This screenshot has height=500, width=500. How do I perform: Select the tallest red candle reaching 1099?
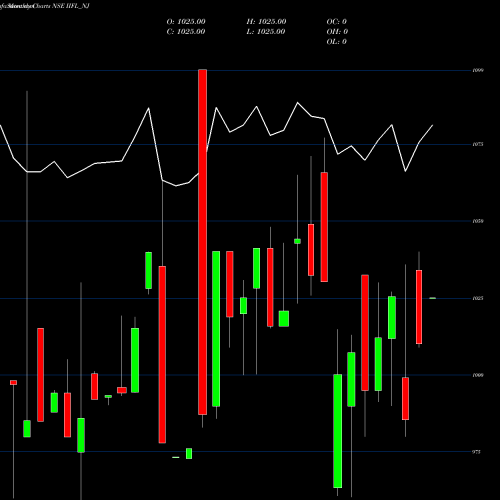coord(203,242)
